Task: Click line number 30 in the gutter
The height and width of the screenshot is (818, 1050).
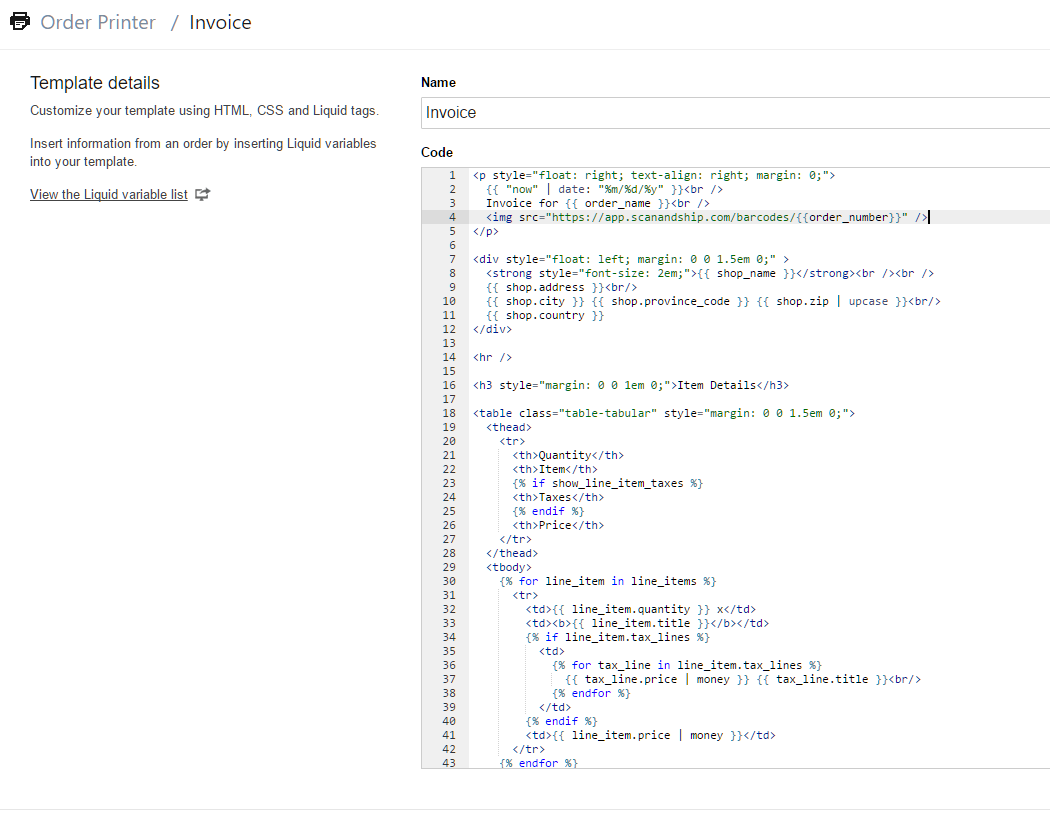Action: [x=449, y=581]
